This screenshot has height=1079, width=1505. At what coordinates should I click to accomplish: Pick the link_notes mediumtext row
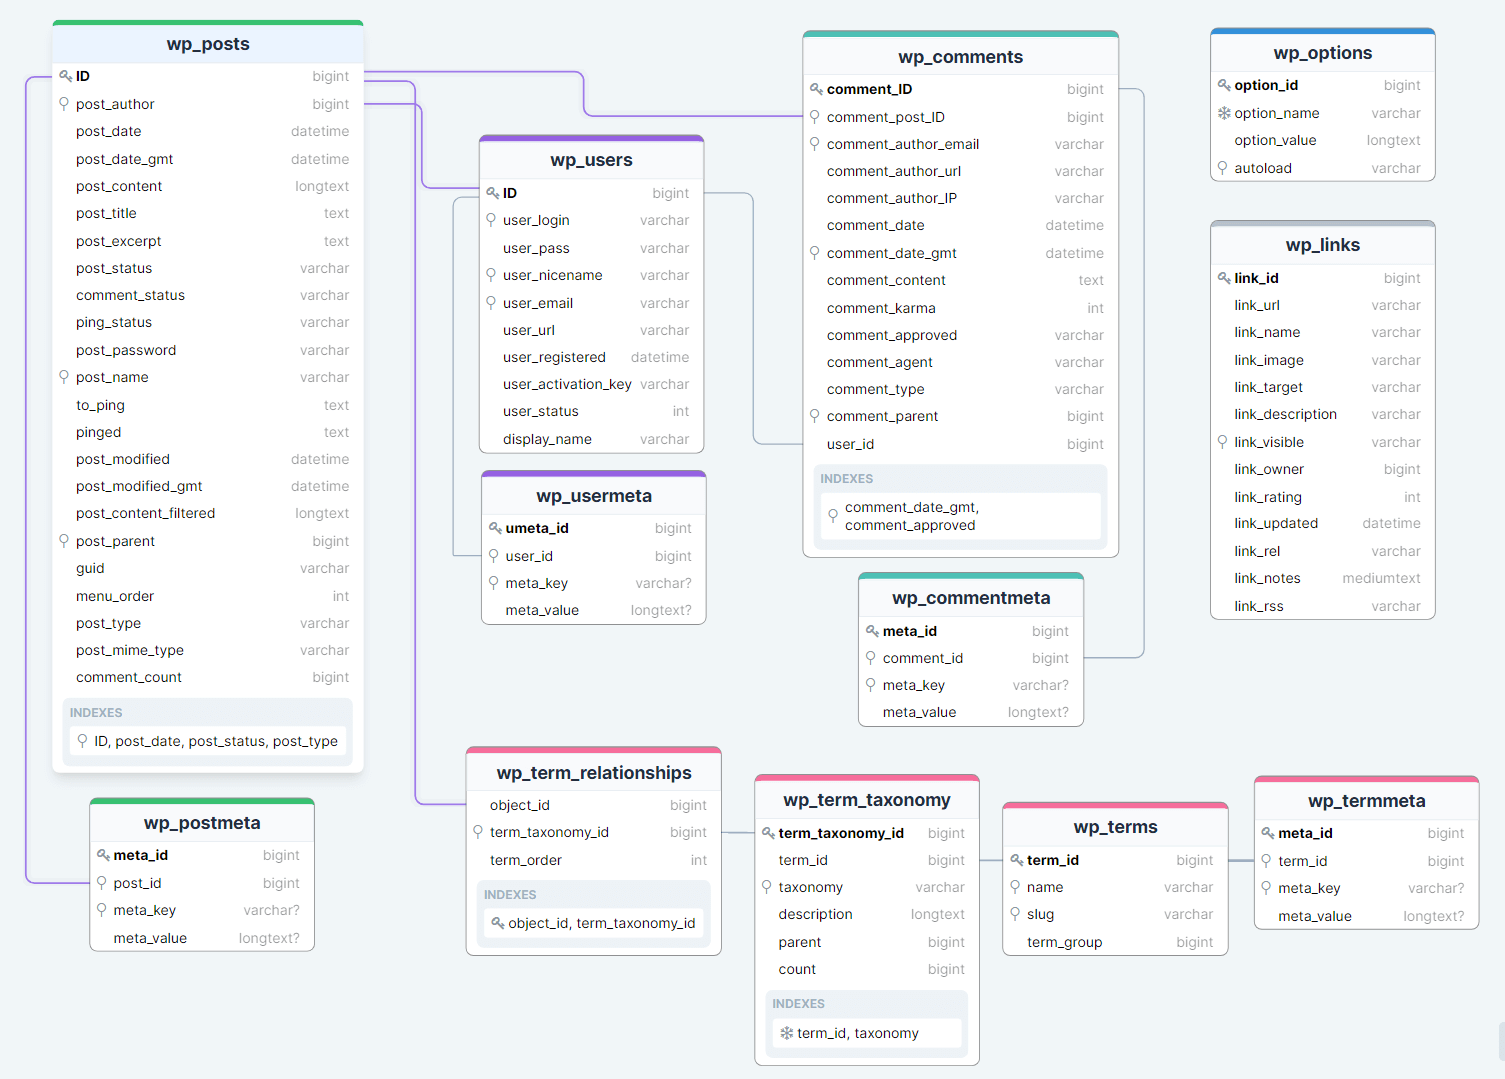pos(1322,578)
